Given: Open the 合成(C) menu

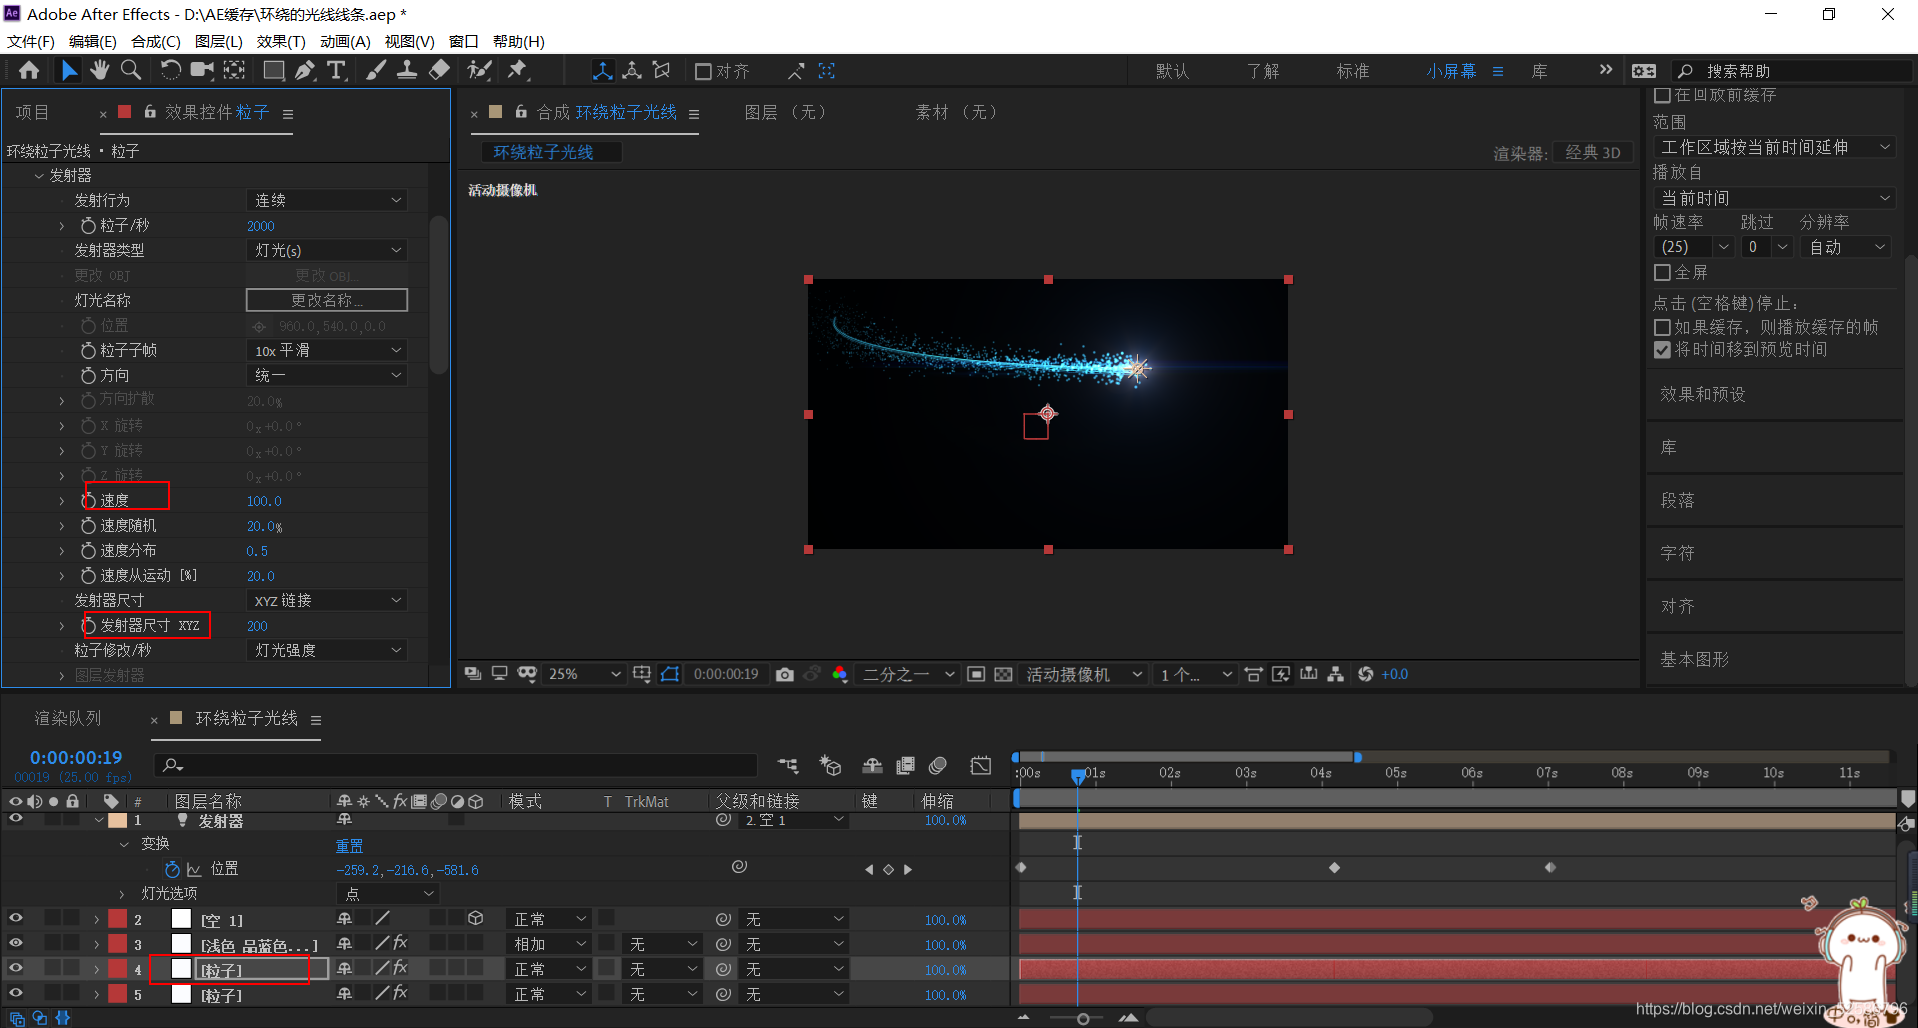Looking at the screenshot, I should [x=156, y=41].
